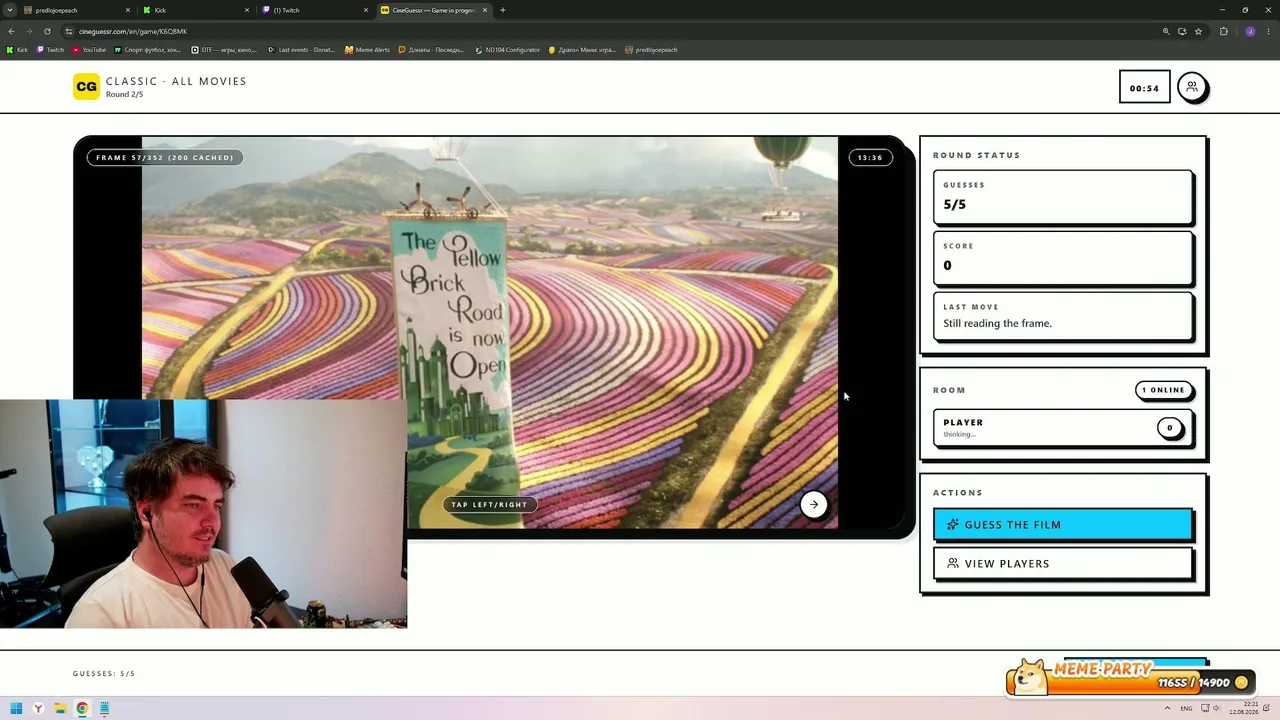Click the View Players button
This screenshot has height=720, width=1280.
coord(1062,563)
